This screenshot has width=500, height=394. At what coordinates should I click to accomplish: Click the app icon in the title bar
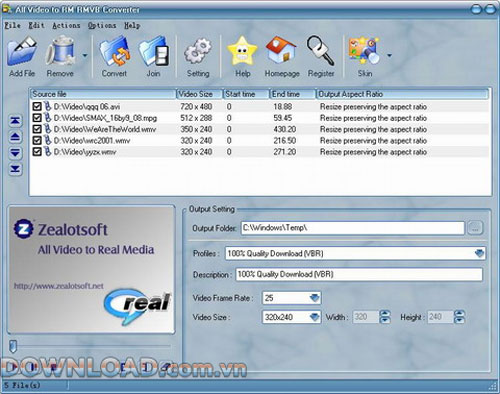click(7, 9)
